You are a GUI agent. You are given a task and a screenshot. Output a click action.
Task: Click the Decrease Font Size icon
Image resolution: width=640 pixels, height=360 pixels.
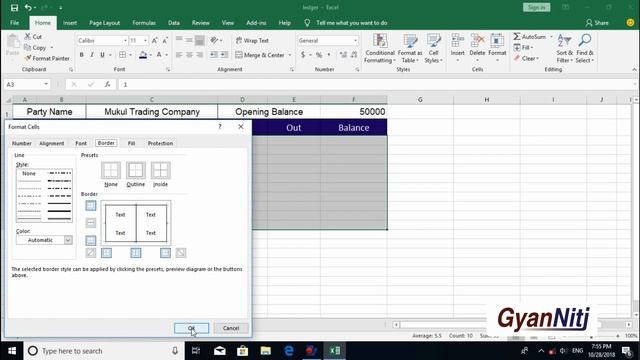pos(165,40)
